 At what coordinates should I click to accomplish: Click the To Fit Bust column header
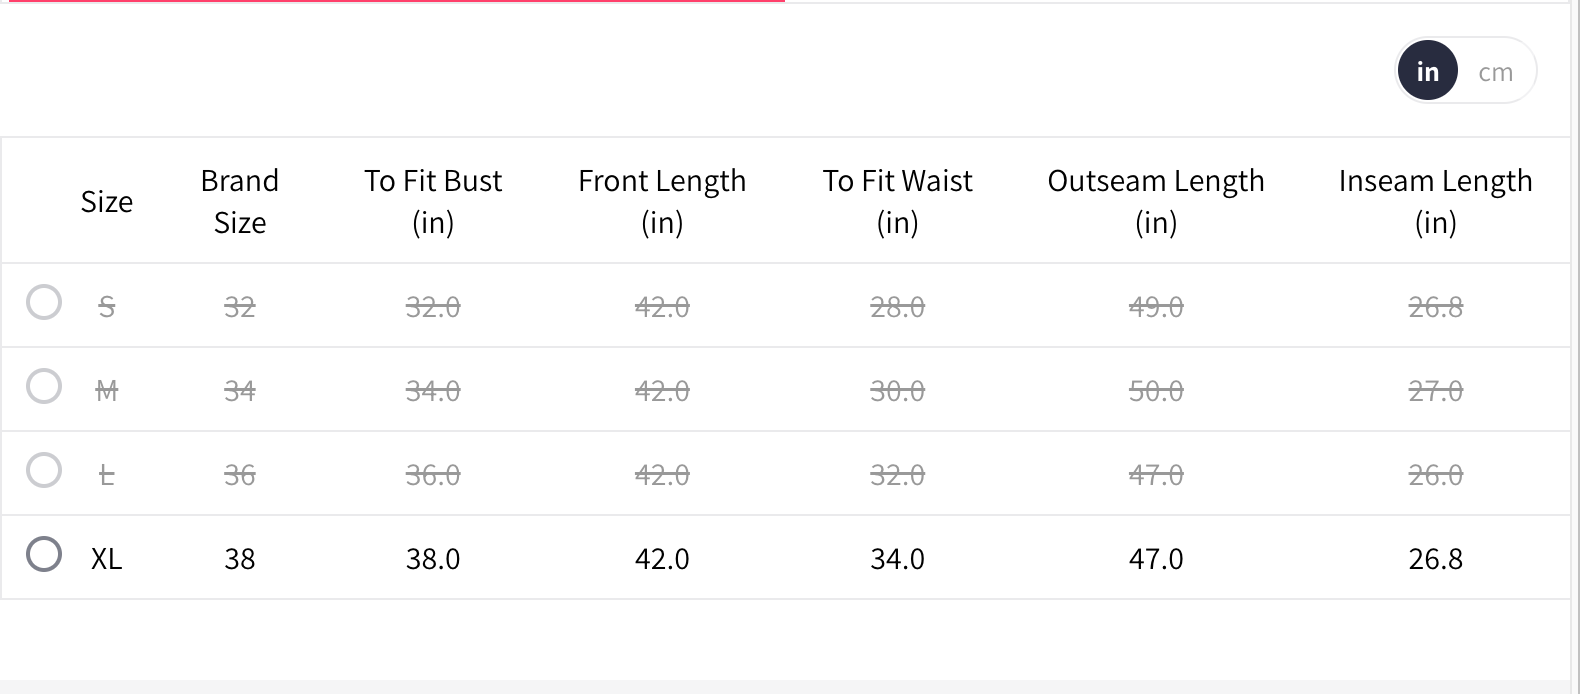click(433, 201)
